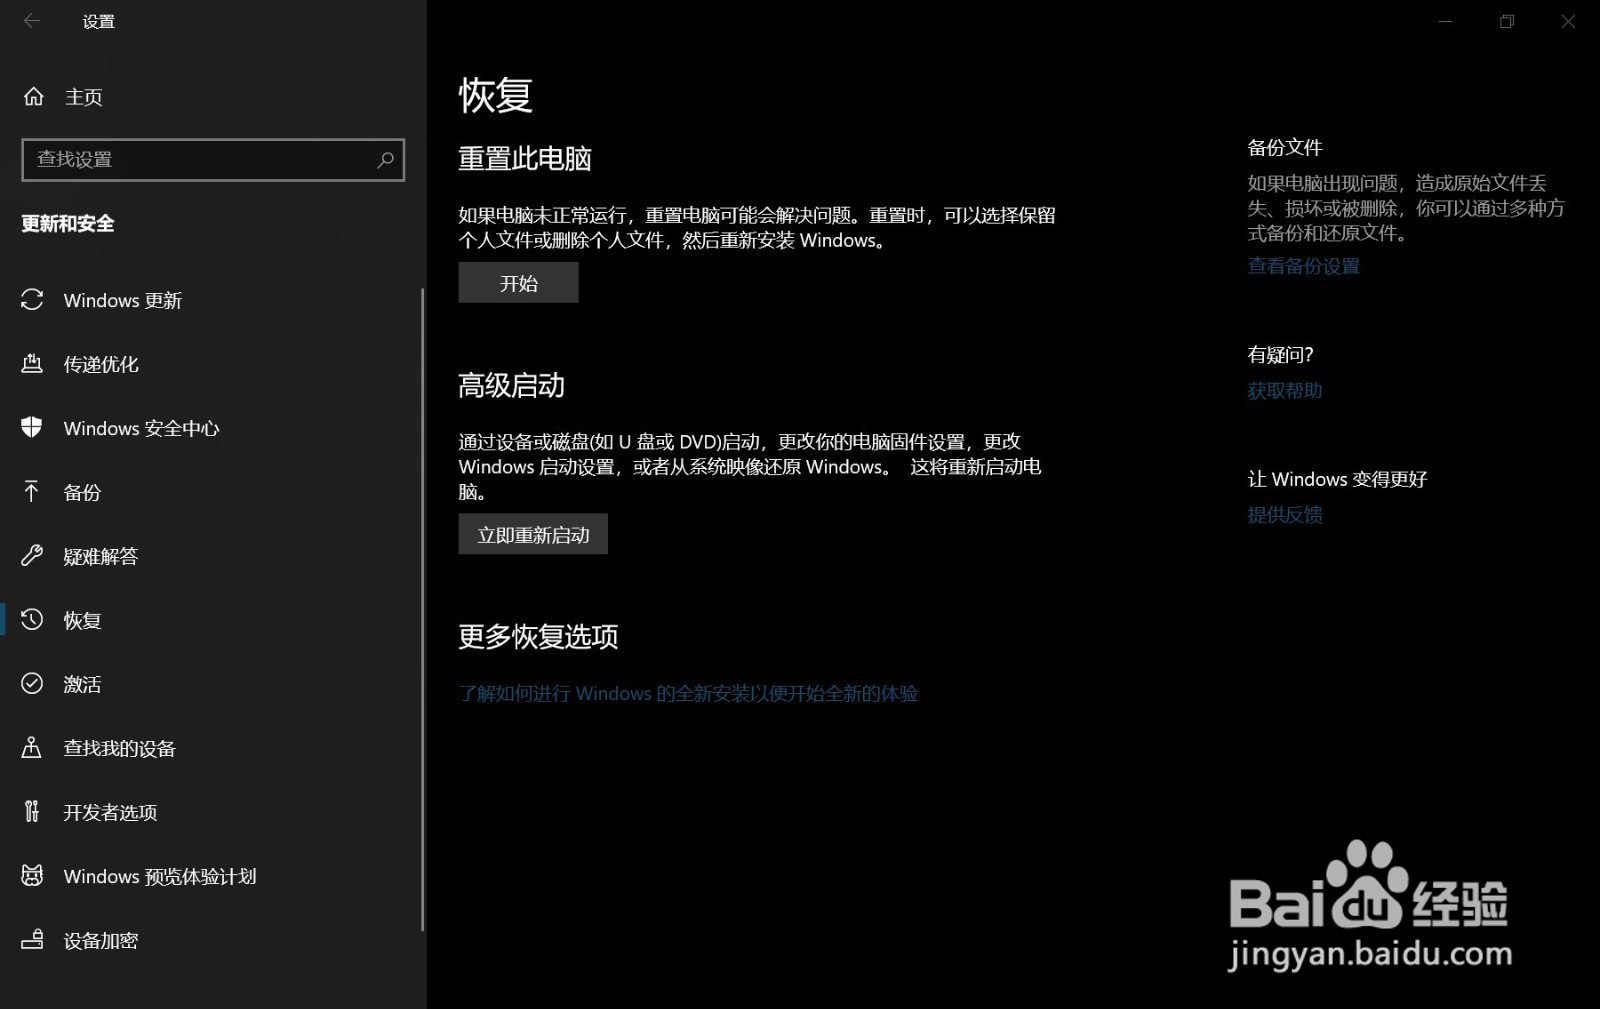Viewport: 1600px width, 1009px height.
Task: Click the 疑难解答 wrench icon
Action: 32,556
